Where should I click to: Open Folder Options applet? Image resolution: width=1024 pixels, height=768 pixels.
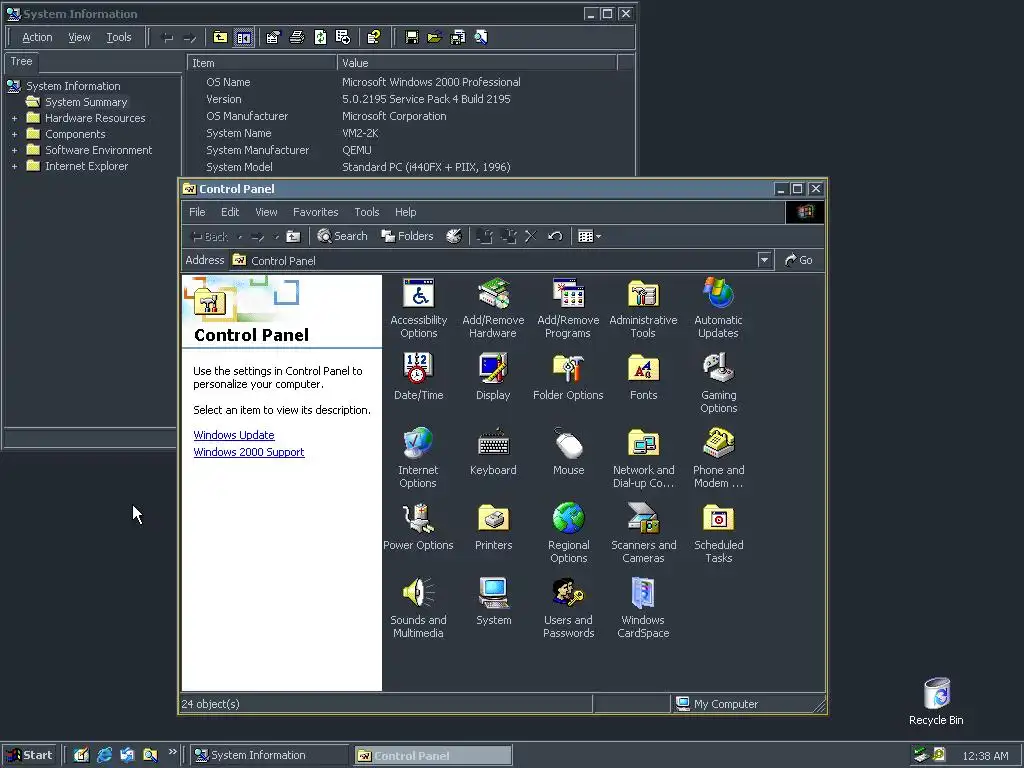tap(568, 376)
